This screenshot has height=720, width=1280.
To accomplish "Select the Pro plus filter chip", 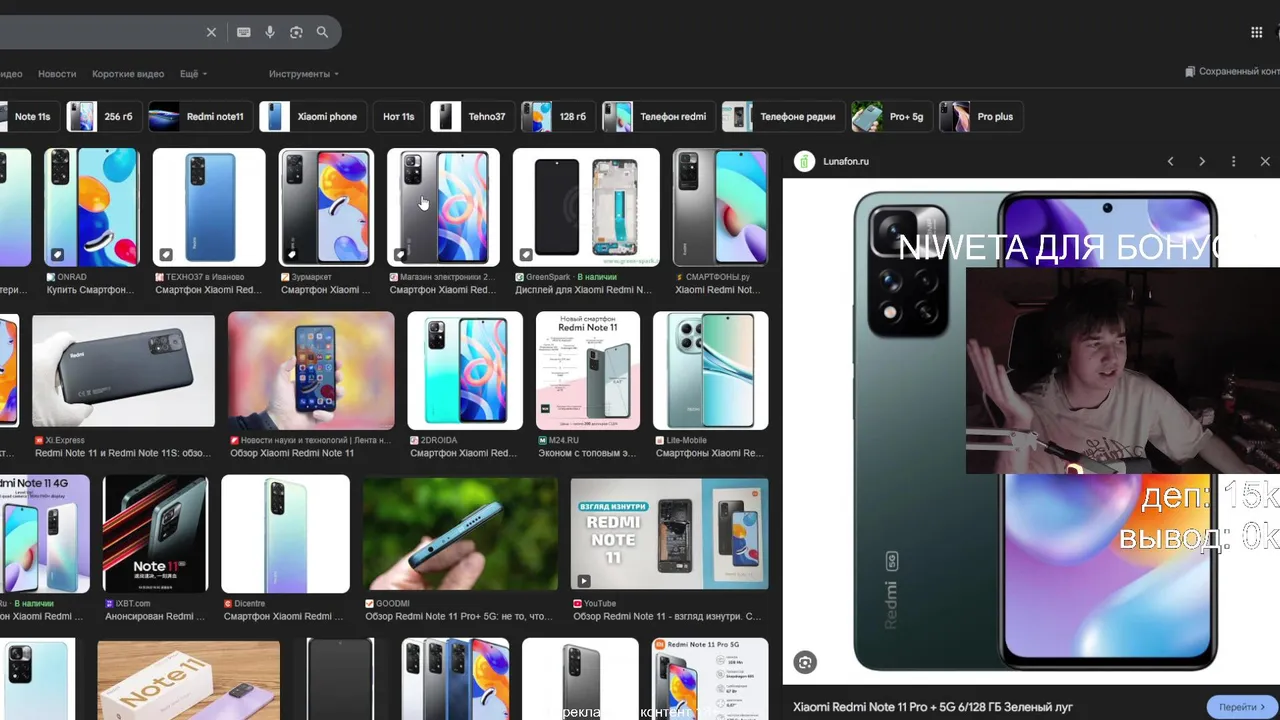I will (x=981, y=116).
